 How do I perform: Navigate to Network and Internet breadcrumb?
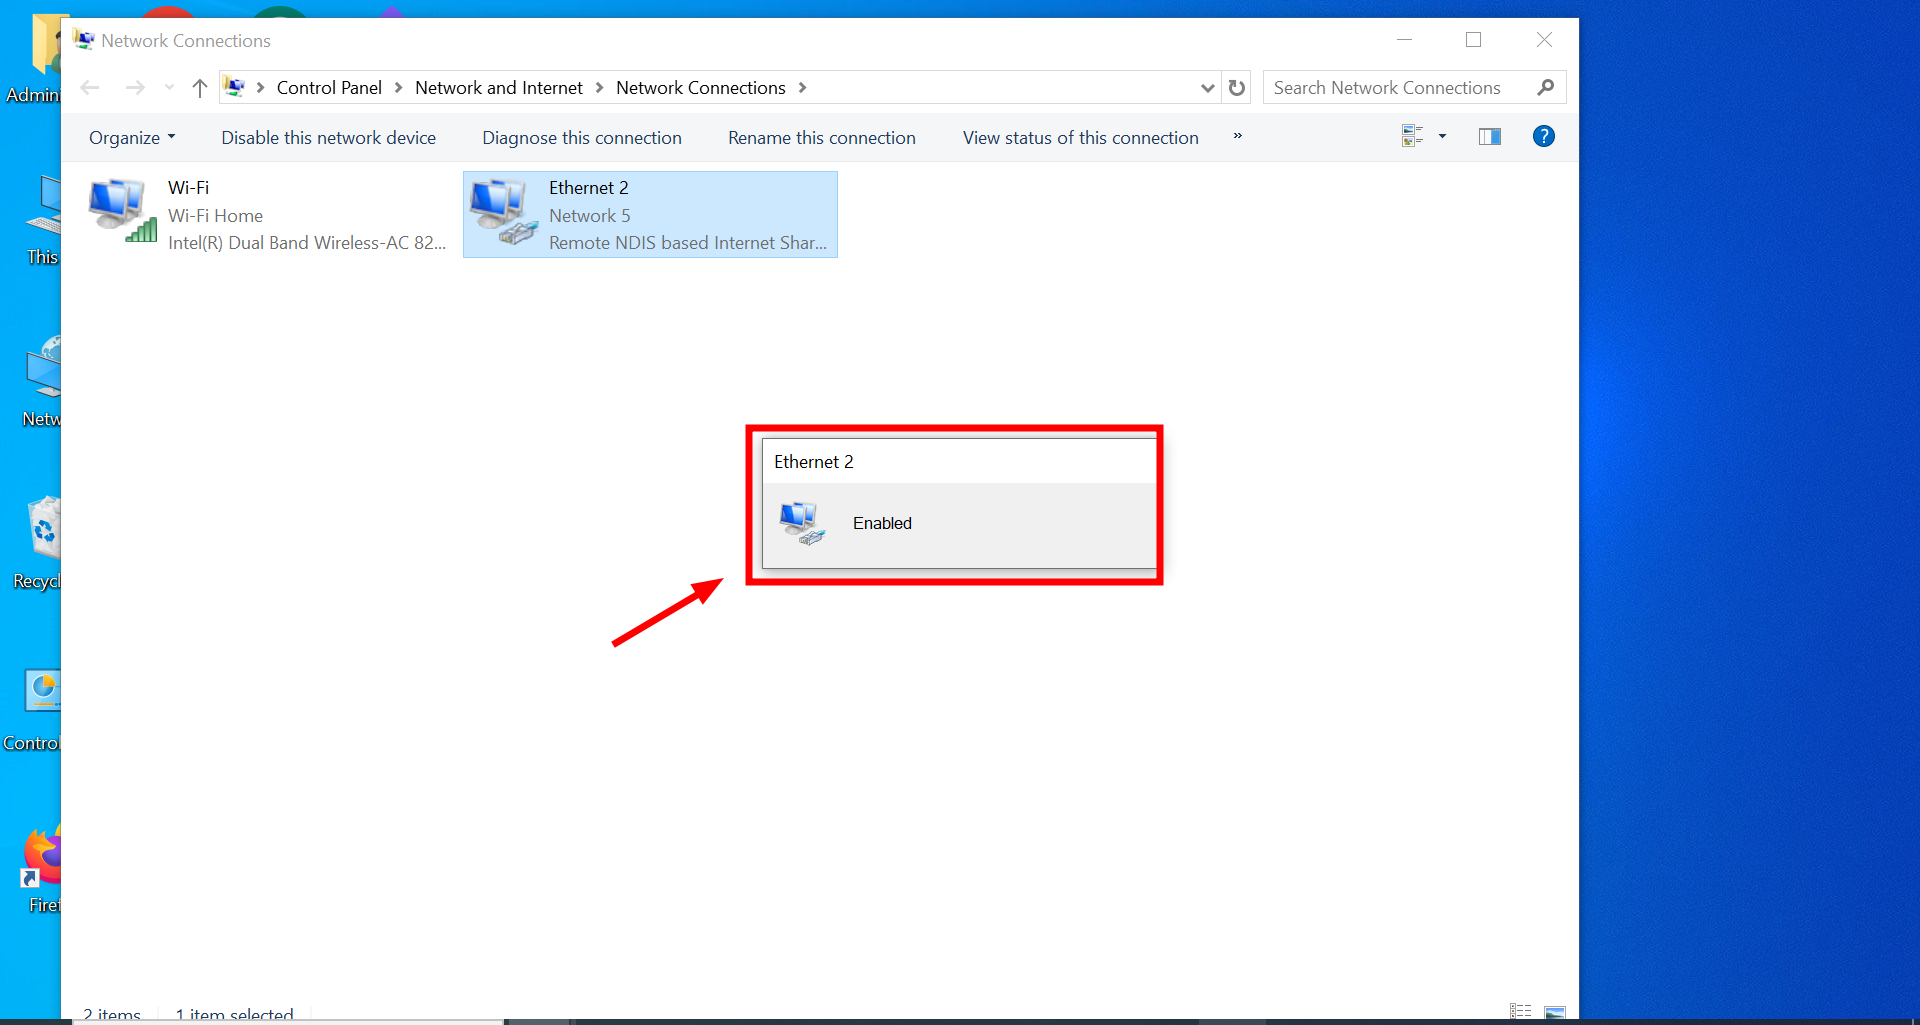[x=499, y=88]
